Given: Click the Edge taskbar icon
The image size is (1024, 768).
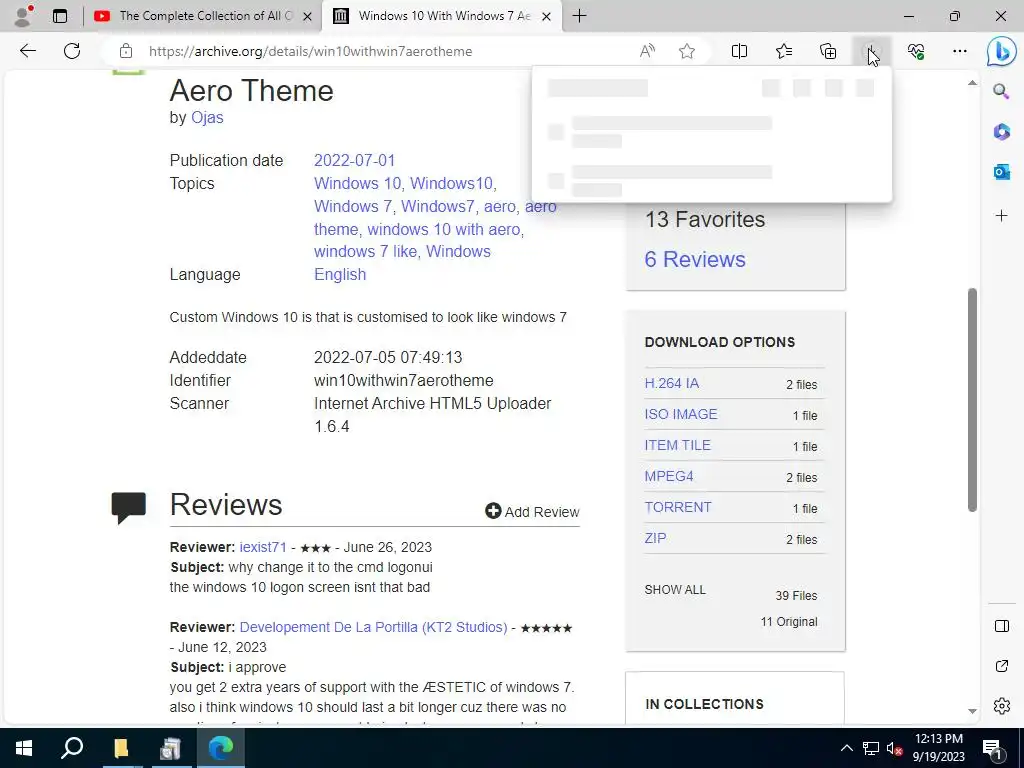Looking at the screenshot, I should (x=221, y=748).
